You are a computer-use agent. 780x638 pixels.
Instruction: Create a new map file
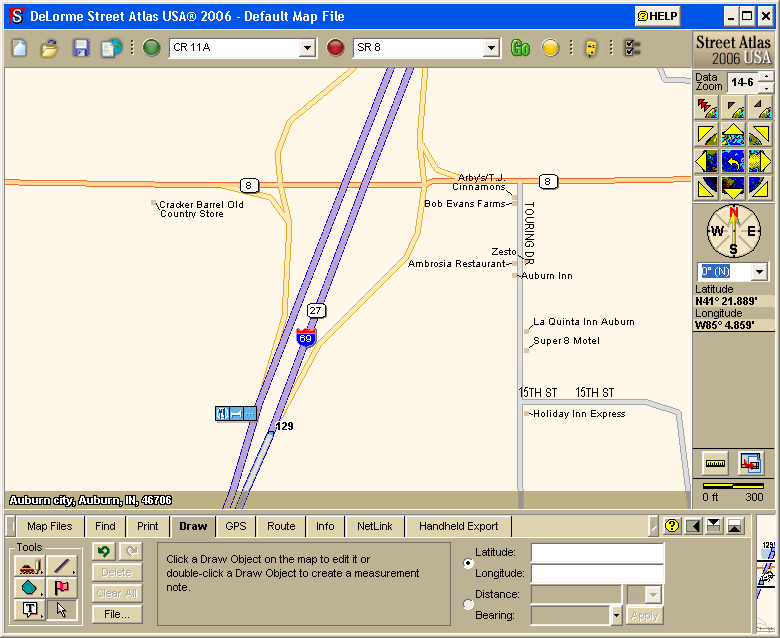(19, 48)
